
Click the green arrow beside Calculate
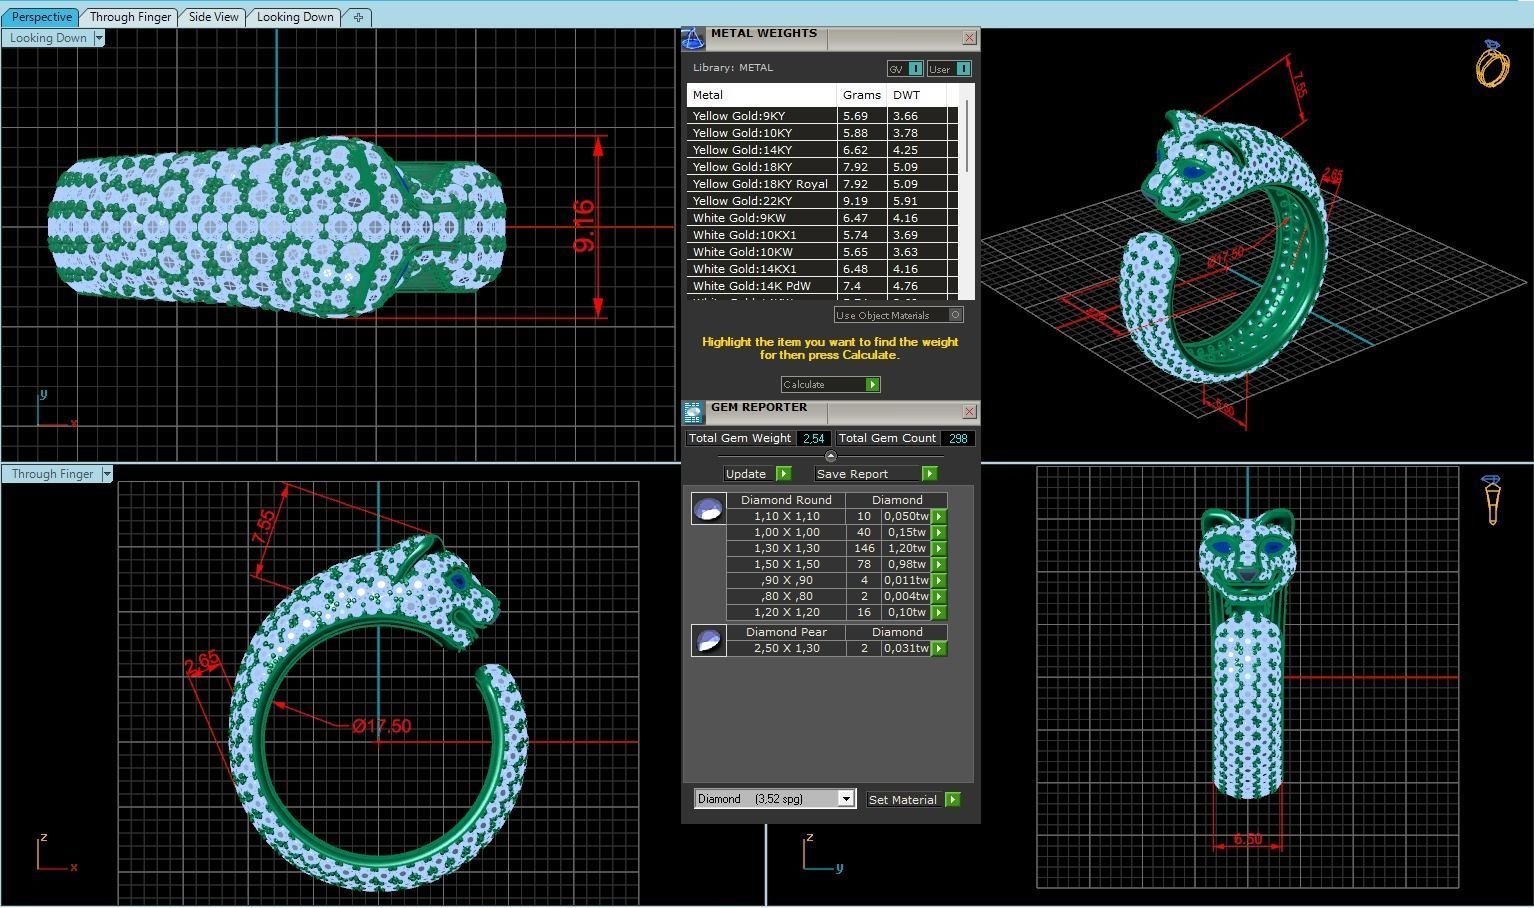[x=872, y=385]
